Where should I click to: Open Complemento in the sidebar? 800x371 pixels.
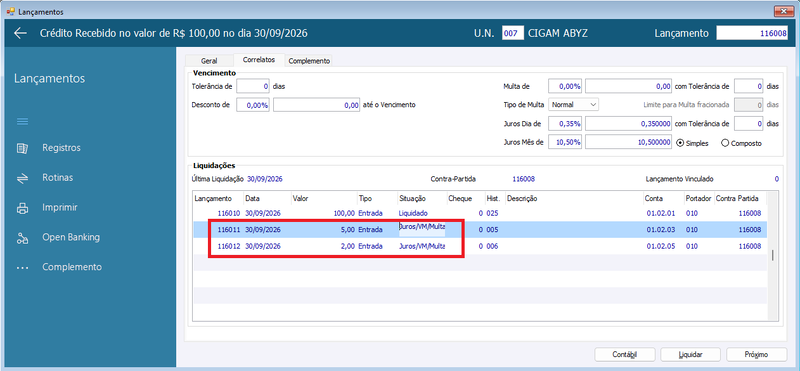pos(72,267)
